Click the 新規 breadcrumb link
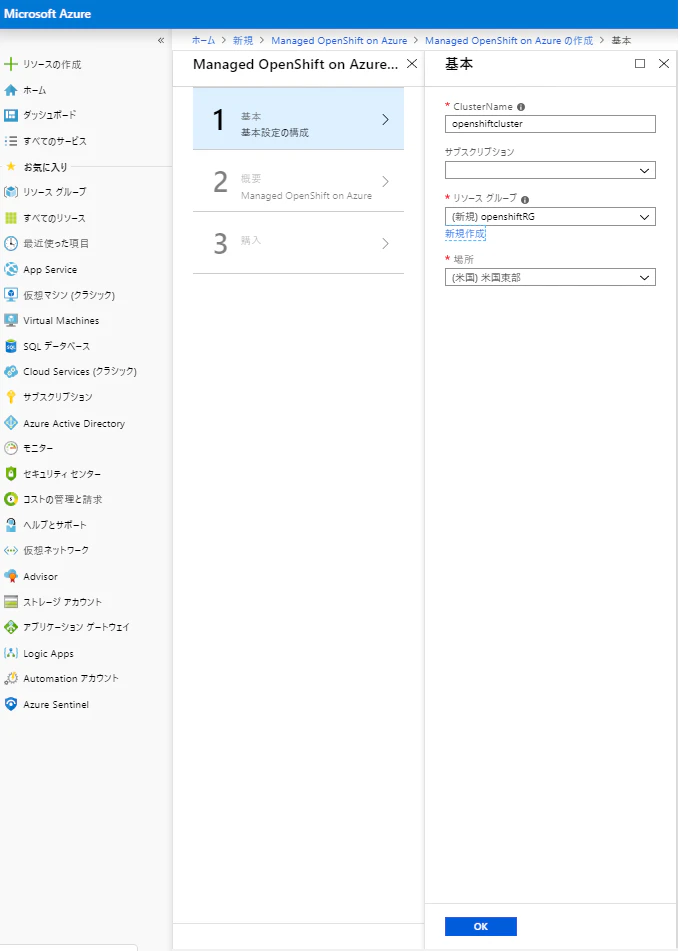The width and height of the screenshot is (680, 951). click(x=243, y=40)
